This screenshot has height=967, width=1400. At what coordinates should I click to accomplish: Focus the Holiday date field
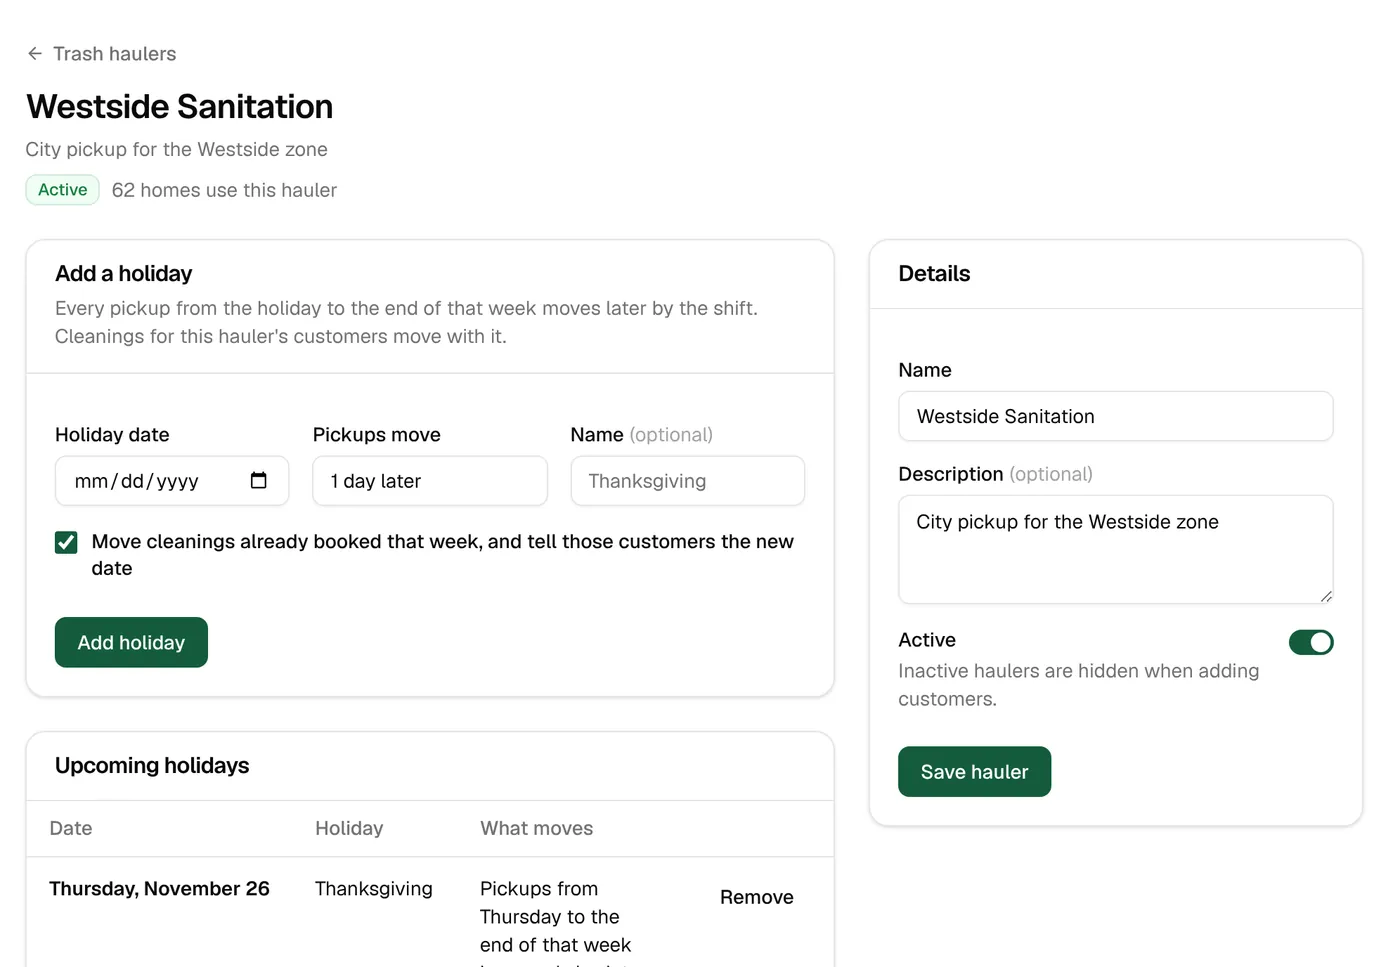click(172, 481)
